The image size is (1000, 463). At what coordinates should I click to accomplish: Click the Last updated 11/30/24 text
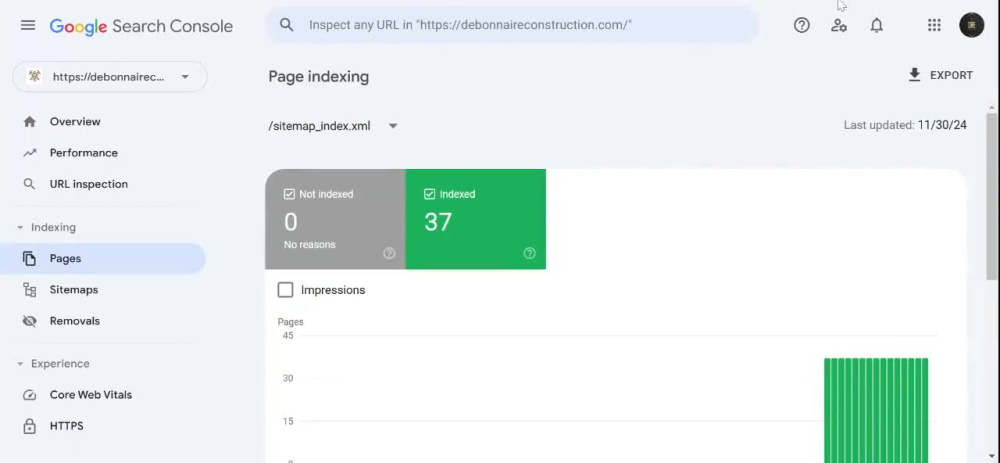[905, 126]
